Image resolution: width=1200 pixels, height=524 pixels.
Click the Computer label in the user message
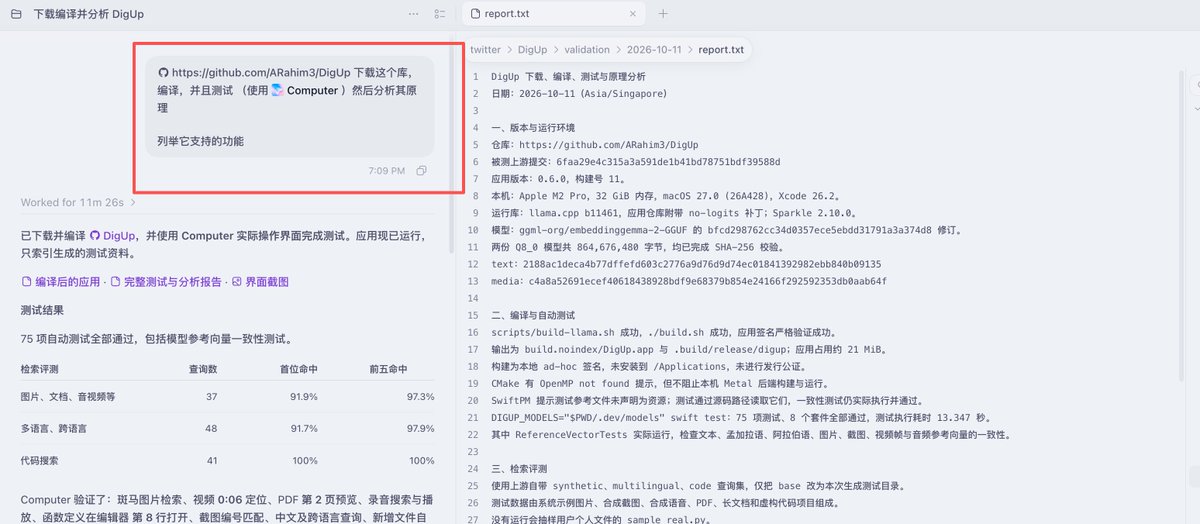tap(312, 90)
